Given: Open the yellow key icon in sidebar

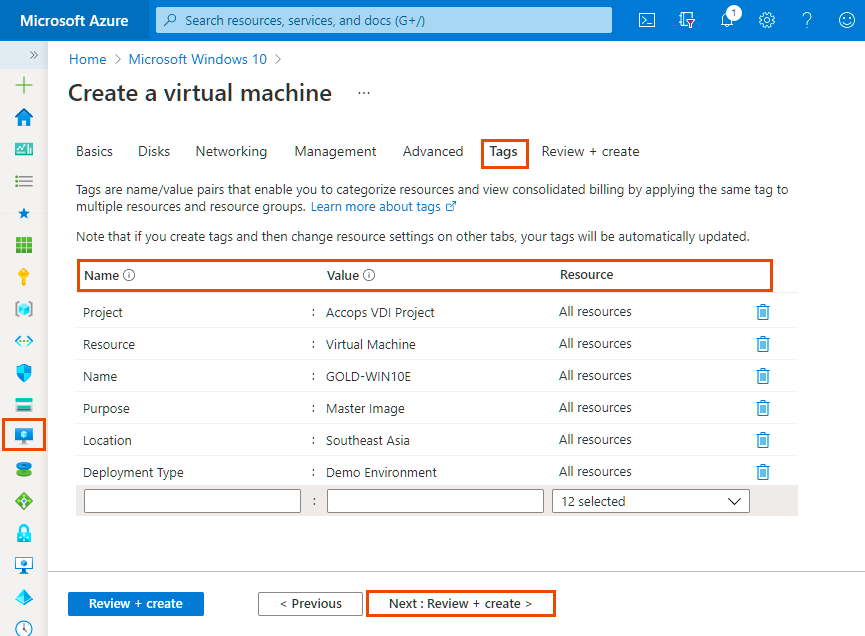Looking at the screenshot, I should pyautogui.click(x=24, y=276).
